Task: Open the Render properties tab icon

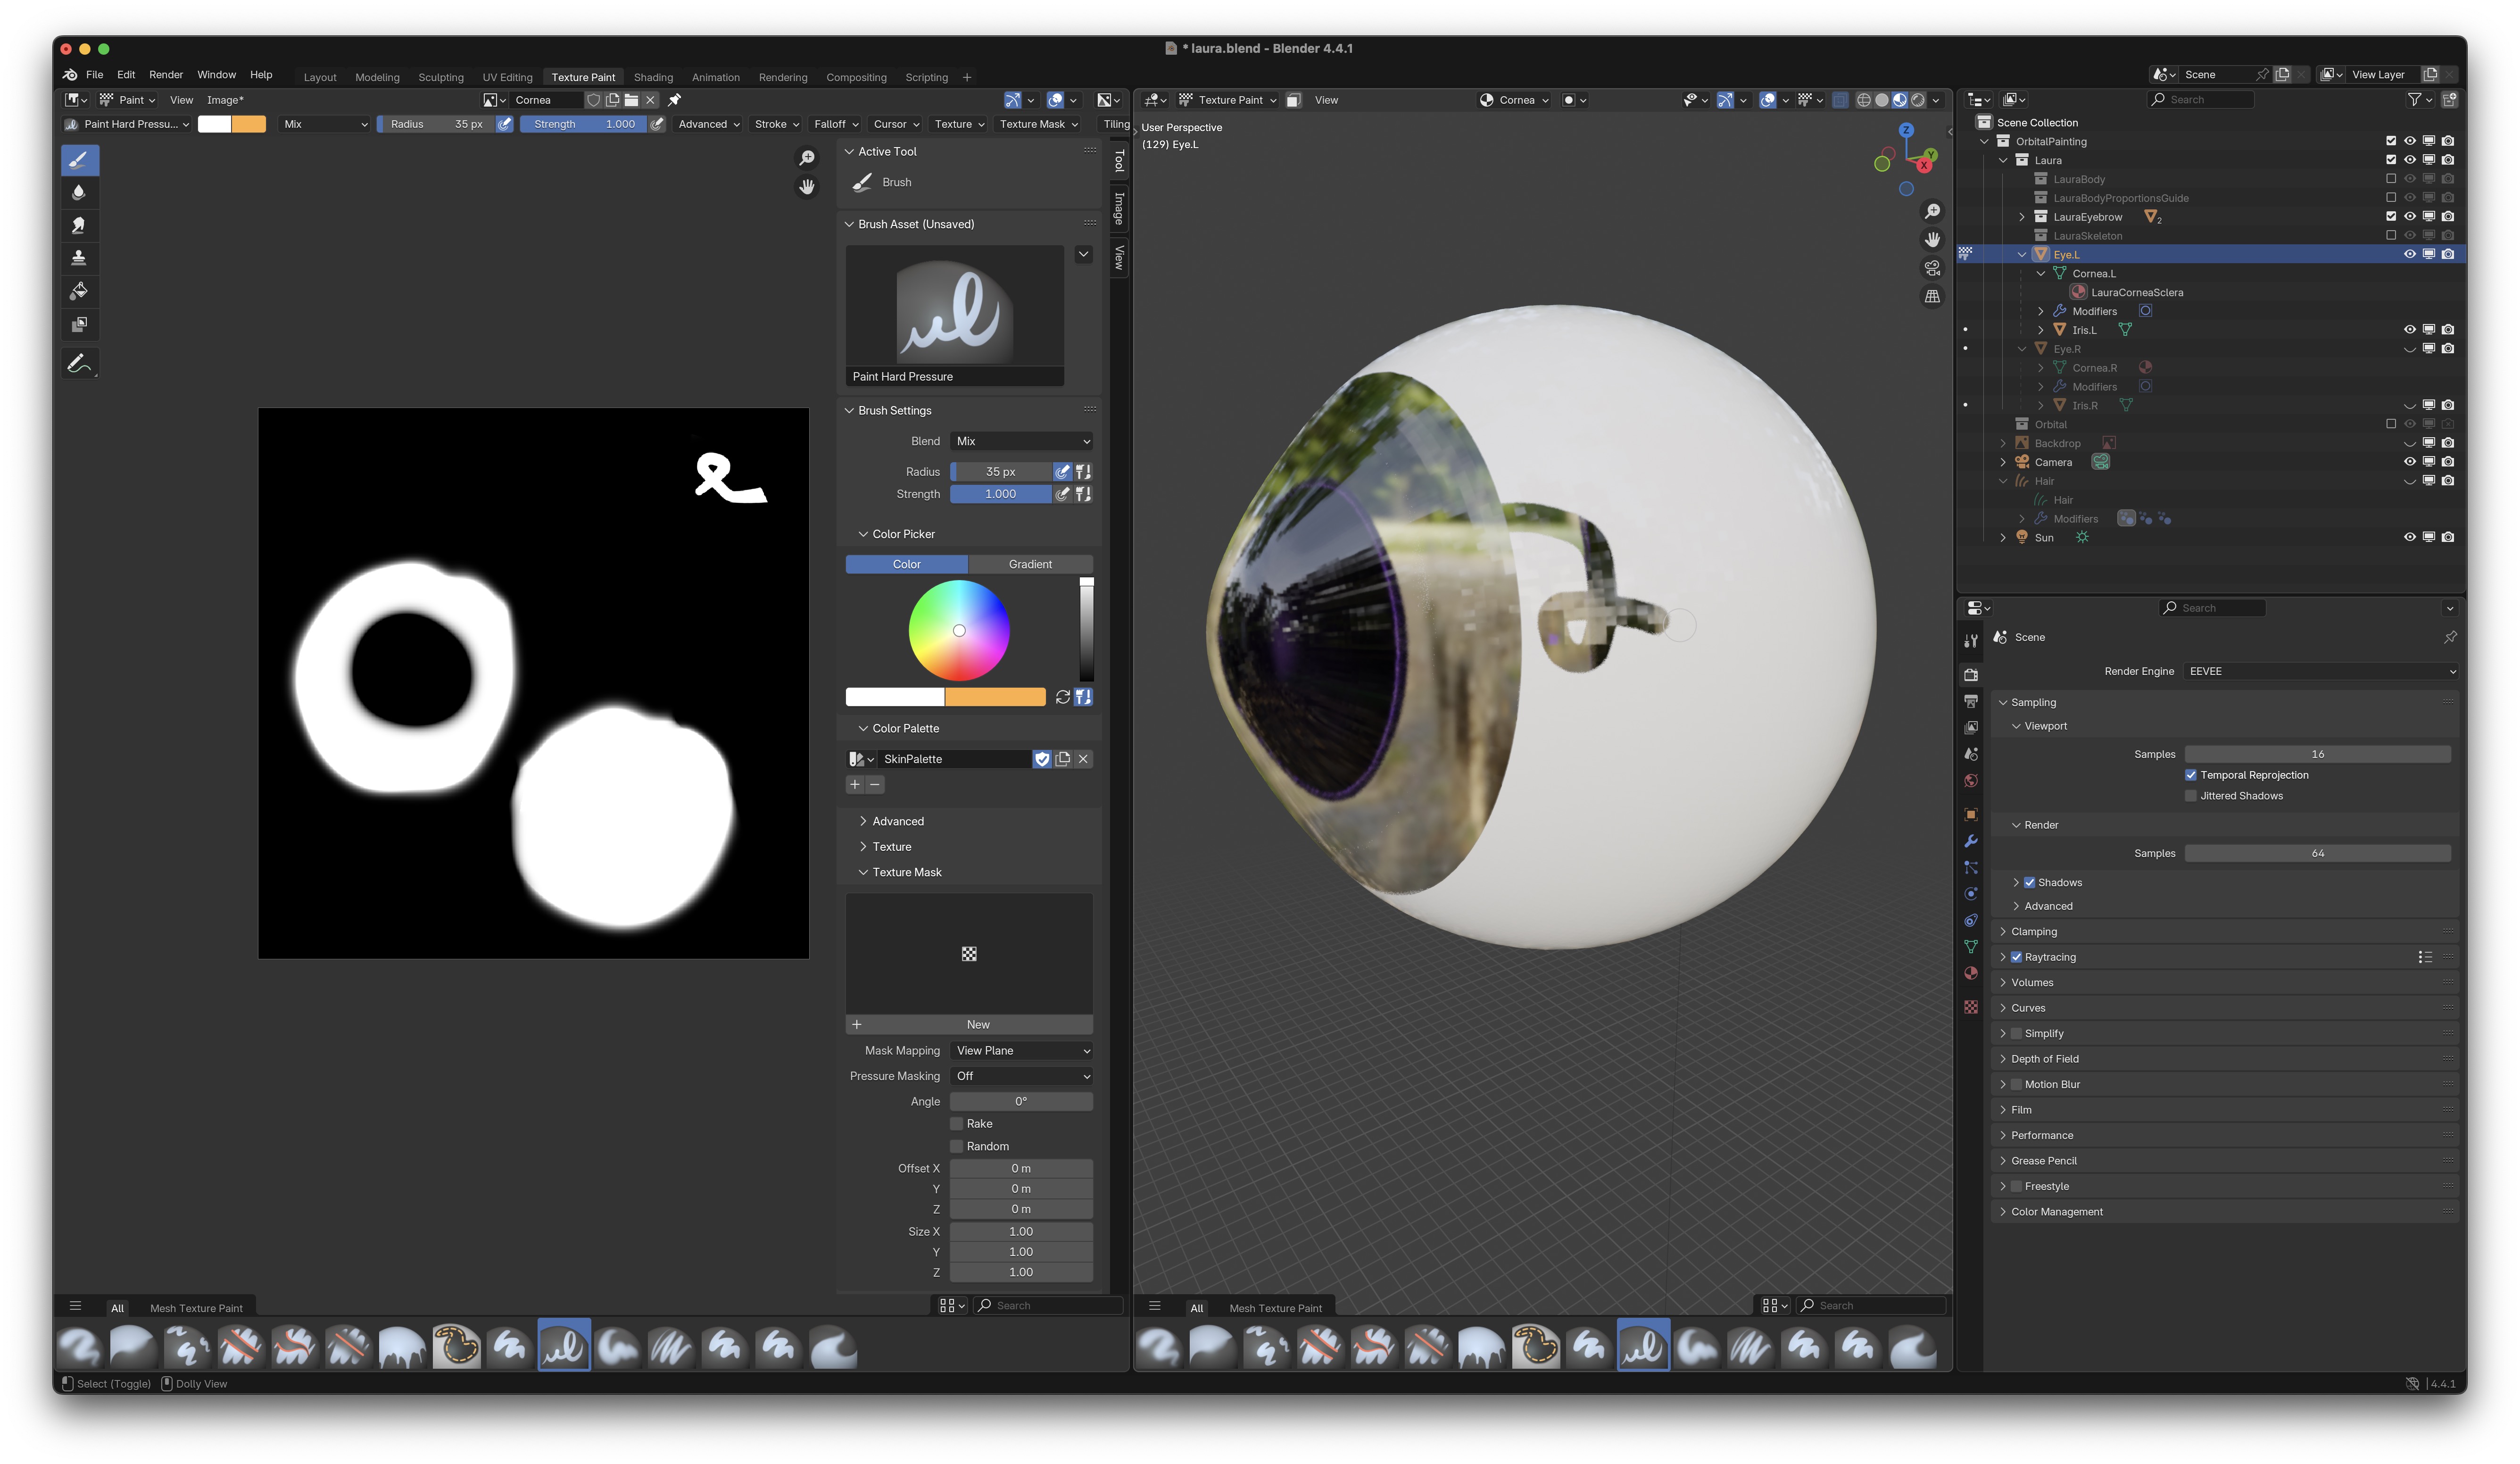Action: coord(1970,675)
